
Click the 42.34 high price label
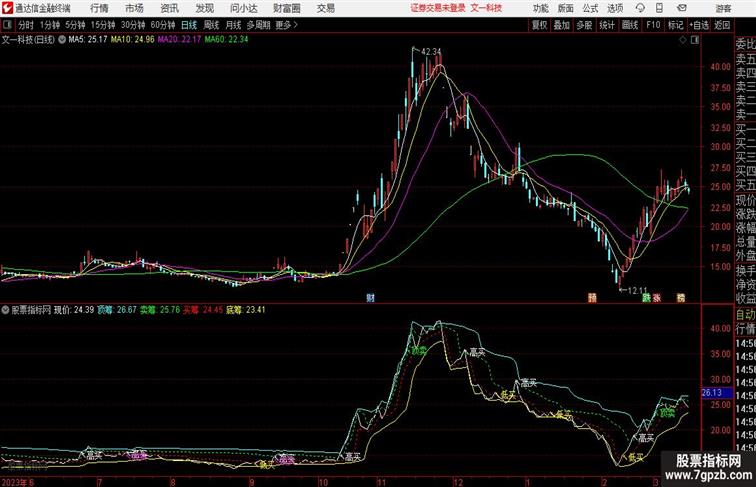(x=431, y=51)
